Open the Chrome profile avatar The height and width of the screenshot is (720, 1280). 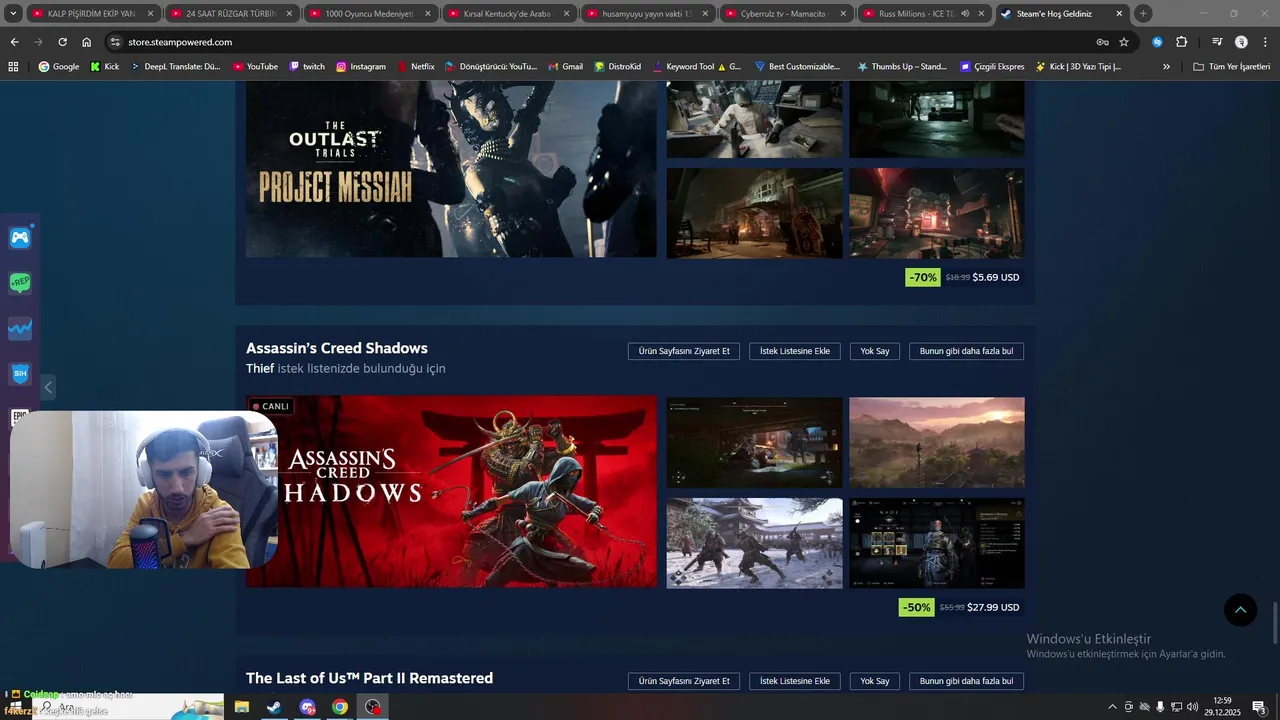[1241, 42]
